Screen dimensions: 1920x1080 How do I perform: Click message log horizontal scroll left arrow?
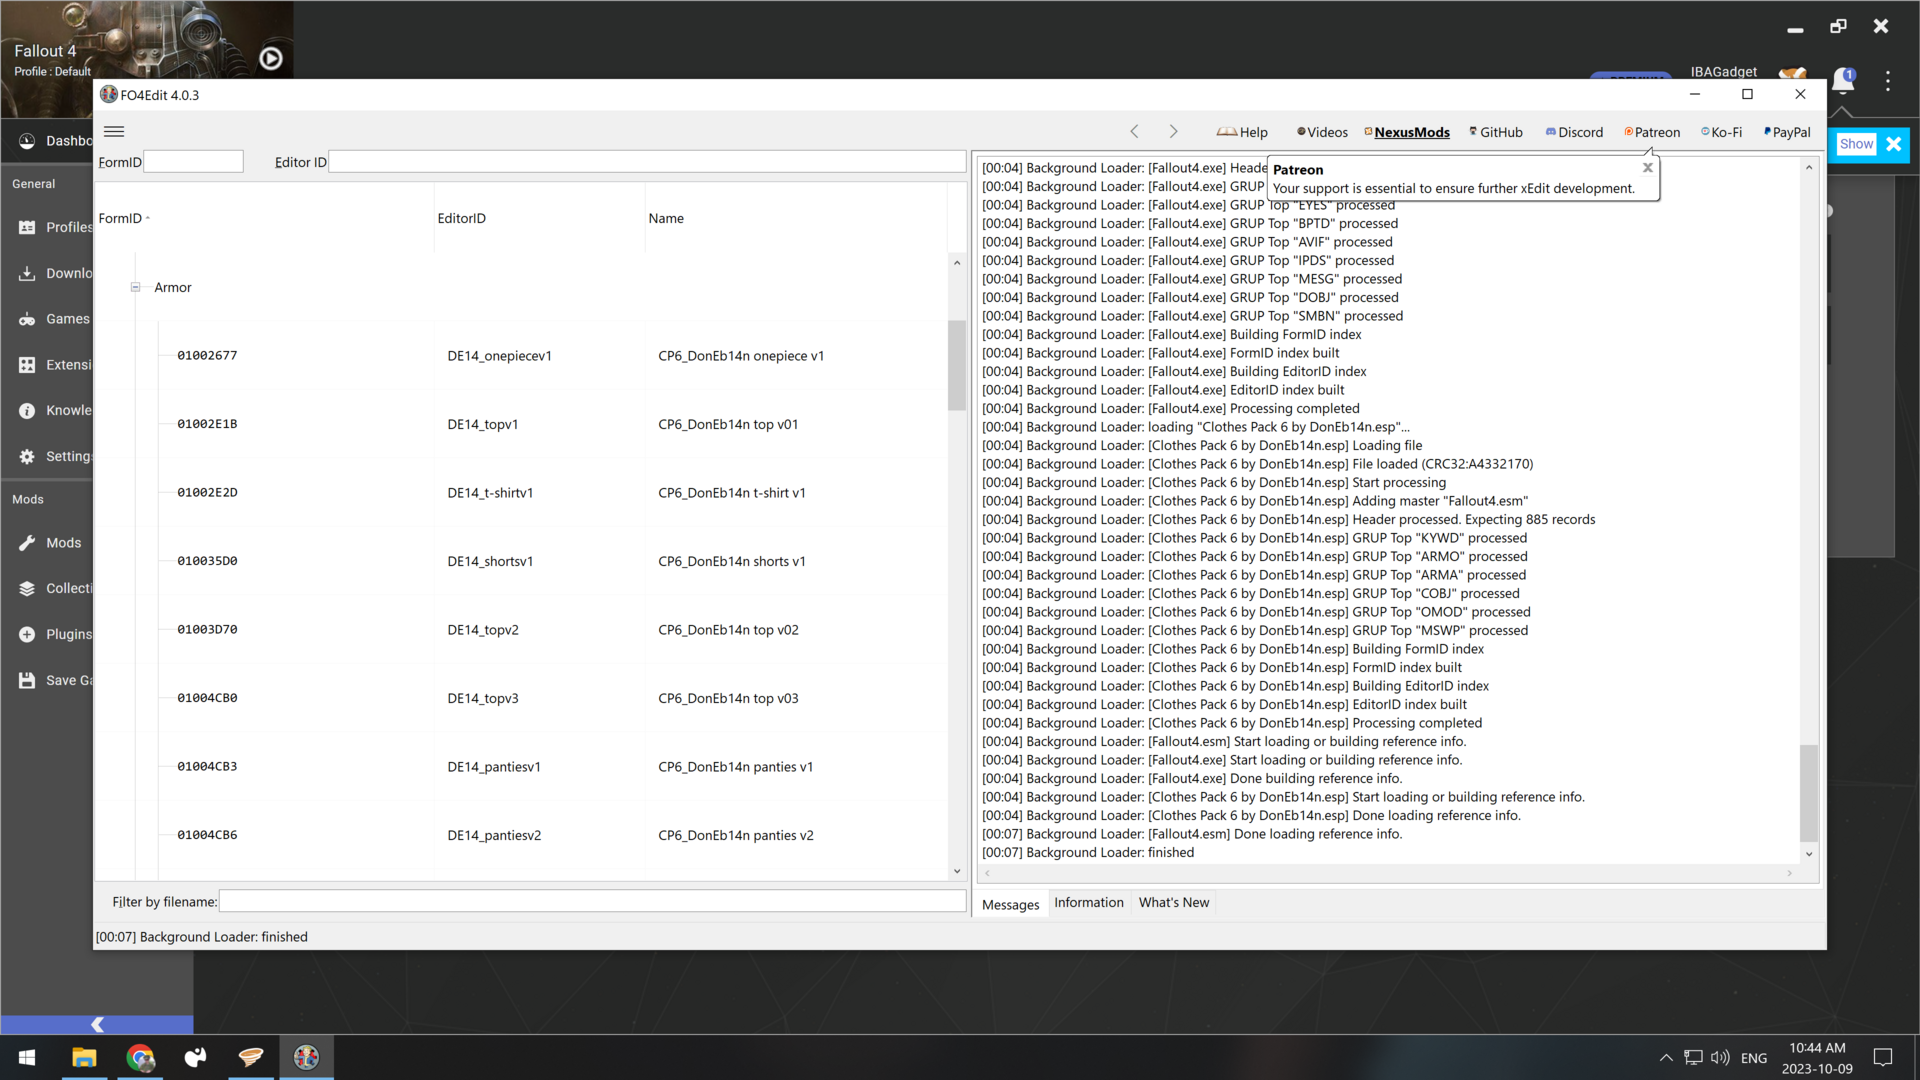(x=987, y=873)
